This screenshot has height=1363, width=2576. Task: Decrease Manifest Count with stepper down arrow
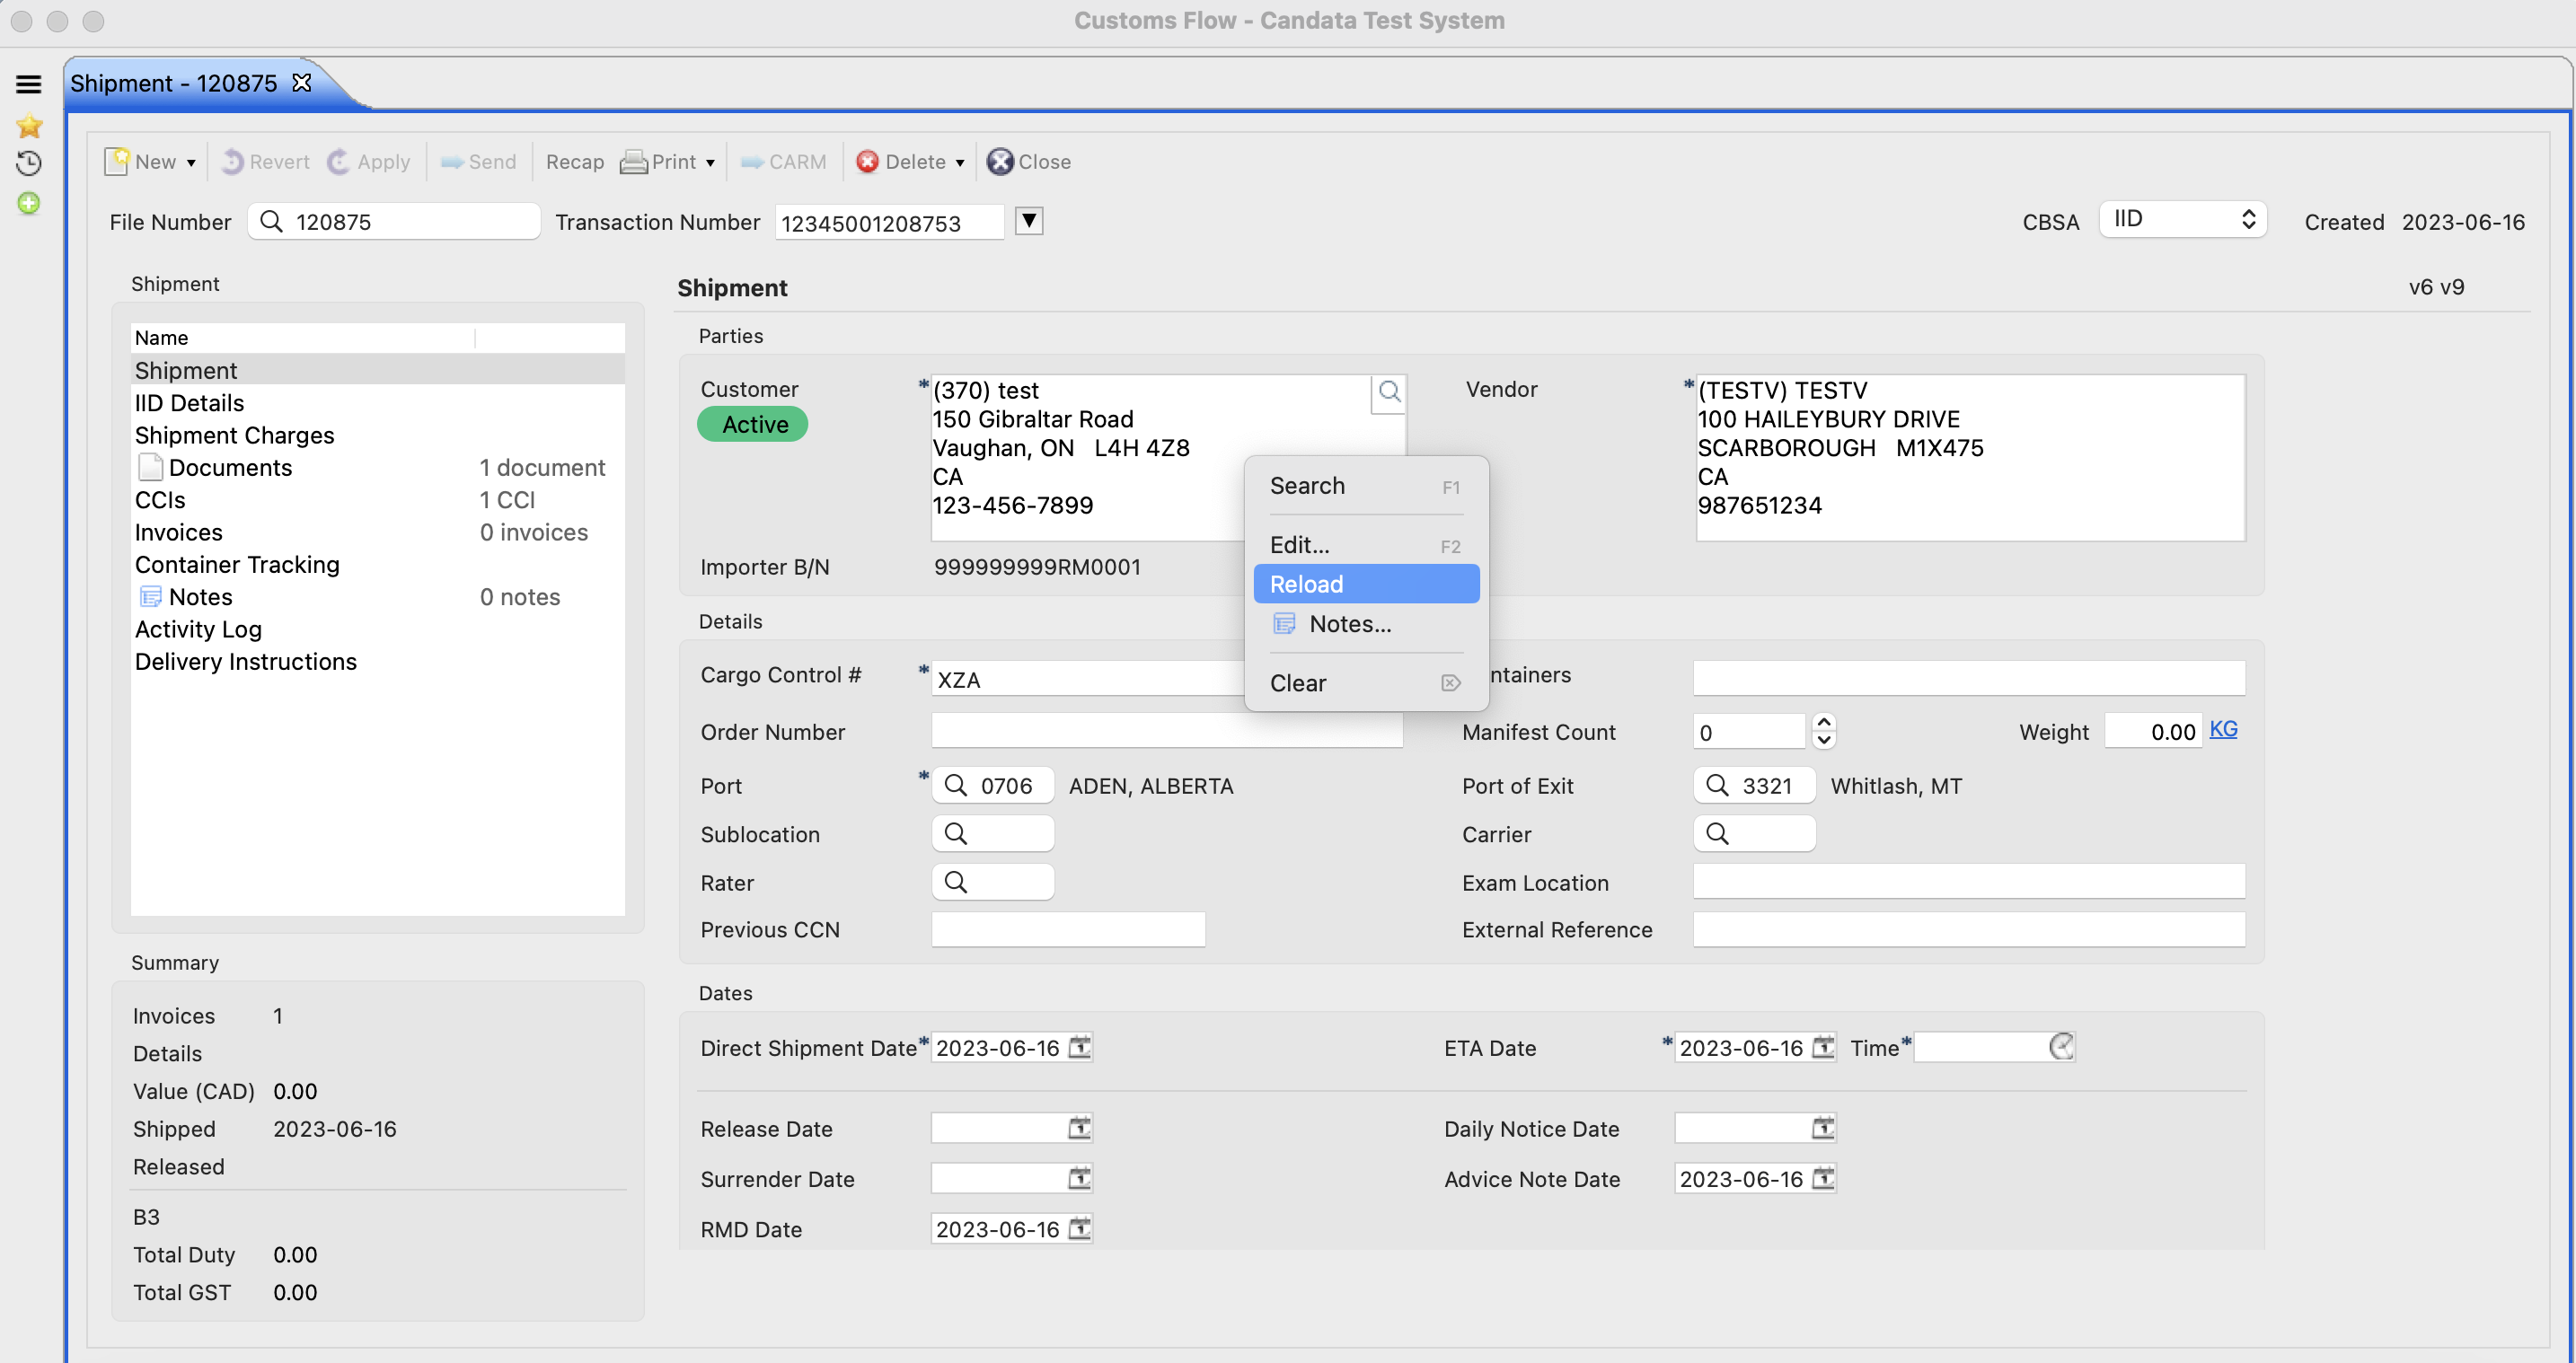1823,740
